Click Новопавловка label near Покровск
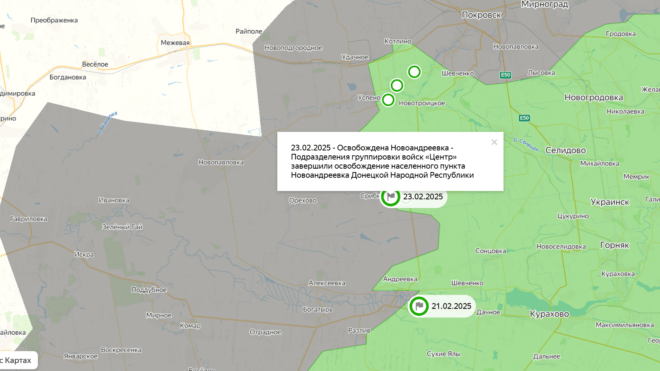Image resolution: width=660 pixels, height=371 pixels. (x=516, y=47)
